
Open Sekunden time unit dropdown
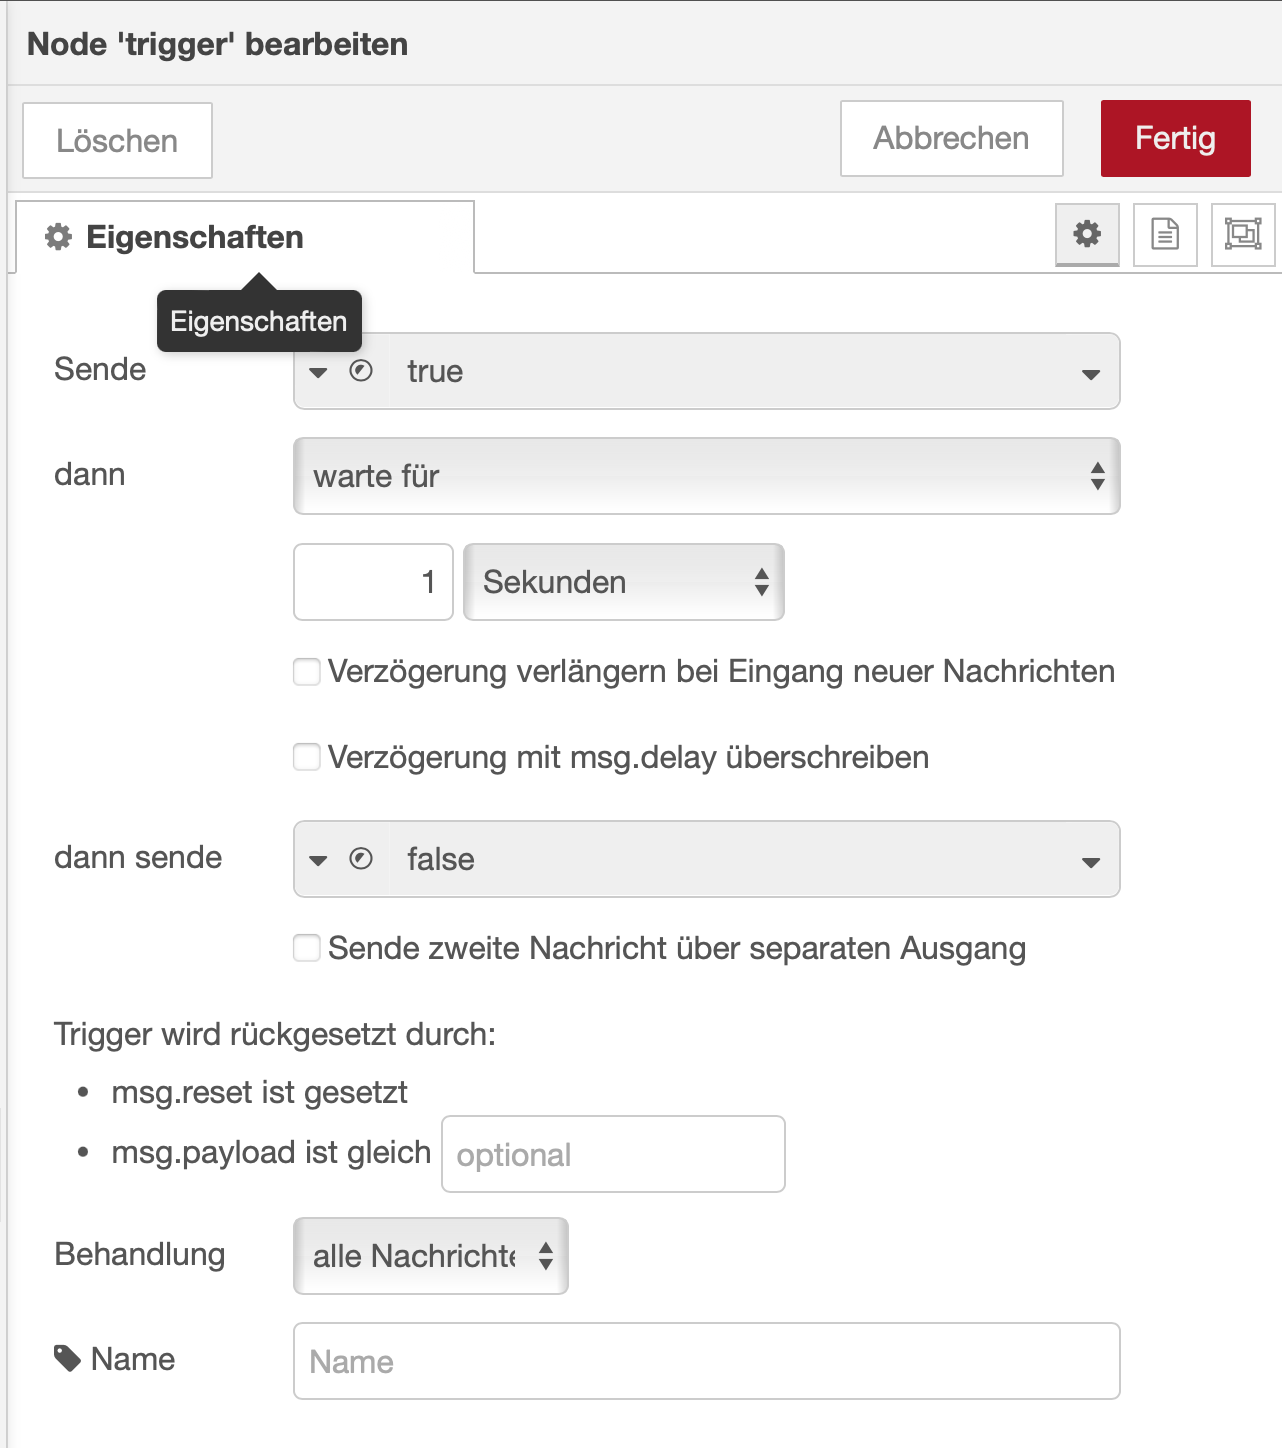click(x=624, y=582)
